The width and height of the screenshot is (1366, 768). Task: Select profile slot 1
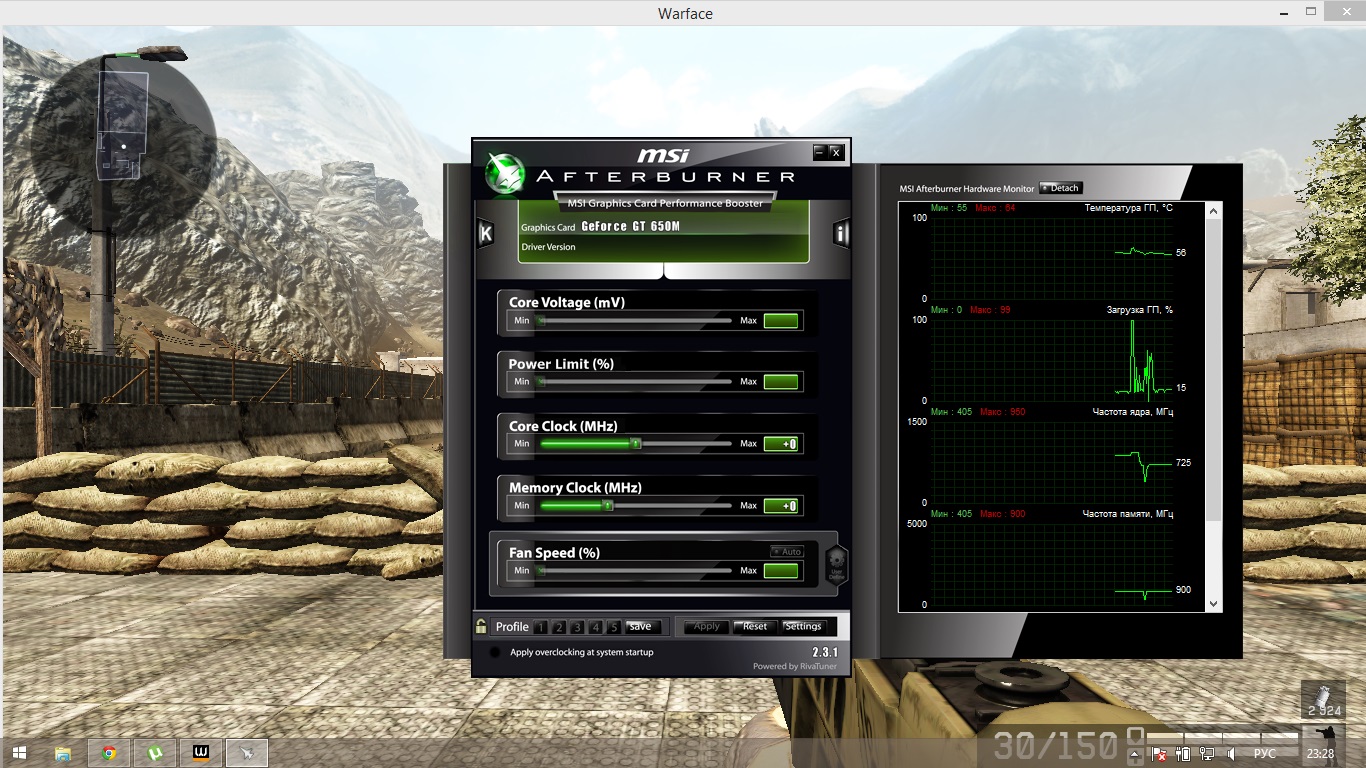click(x=540, y=627)
